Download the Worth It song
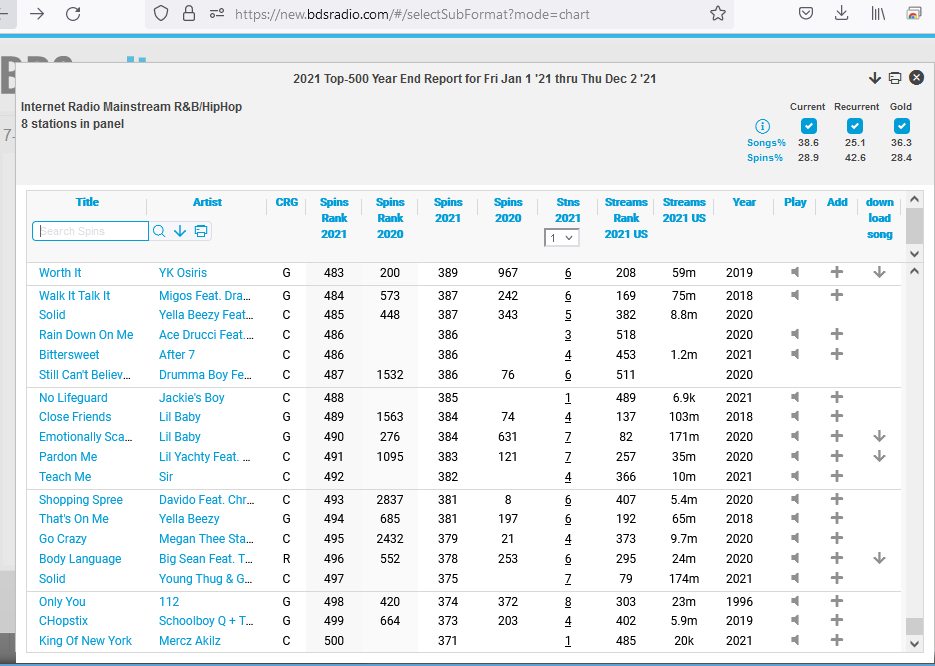 (x=879, y=272)
